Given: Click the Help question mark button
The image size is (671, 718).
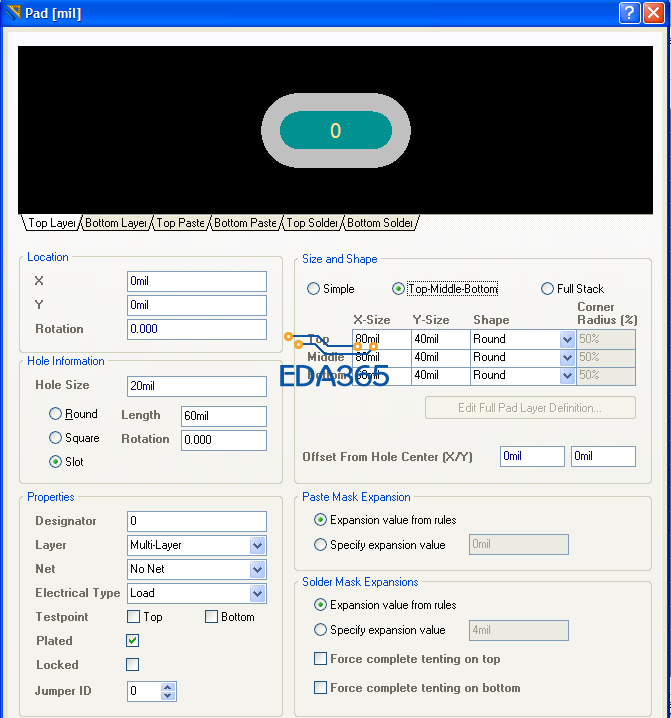Looking at the screenshot, I should click(x=629, y=13).
